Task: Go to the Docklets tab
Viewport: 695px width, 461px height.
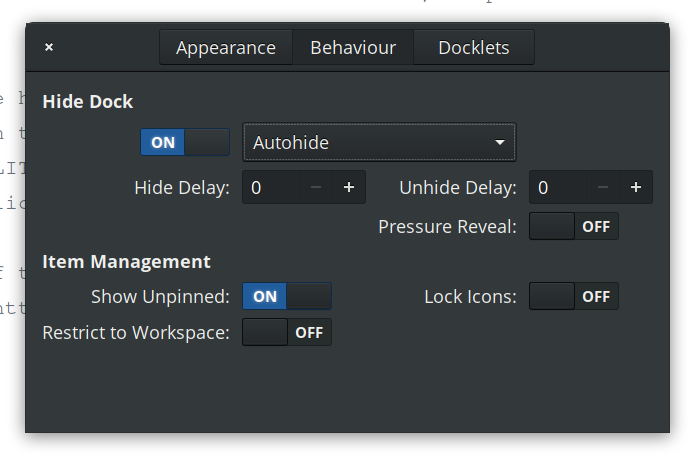Action: (473, 47)
